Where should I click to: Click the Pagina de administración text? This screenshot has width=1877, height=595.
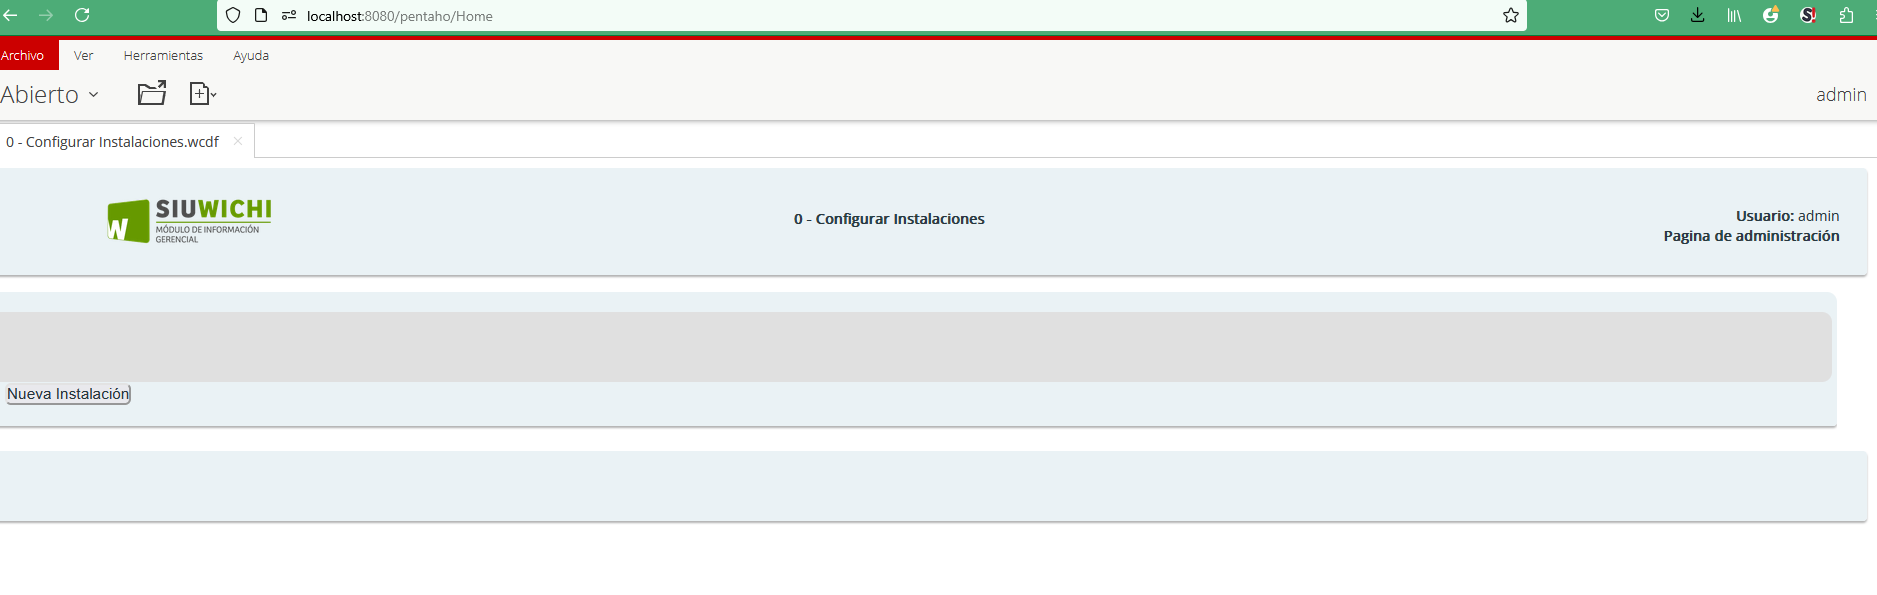coord(1751,236)
